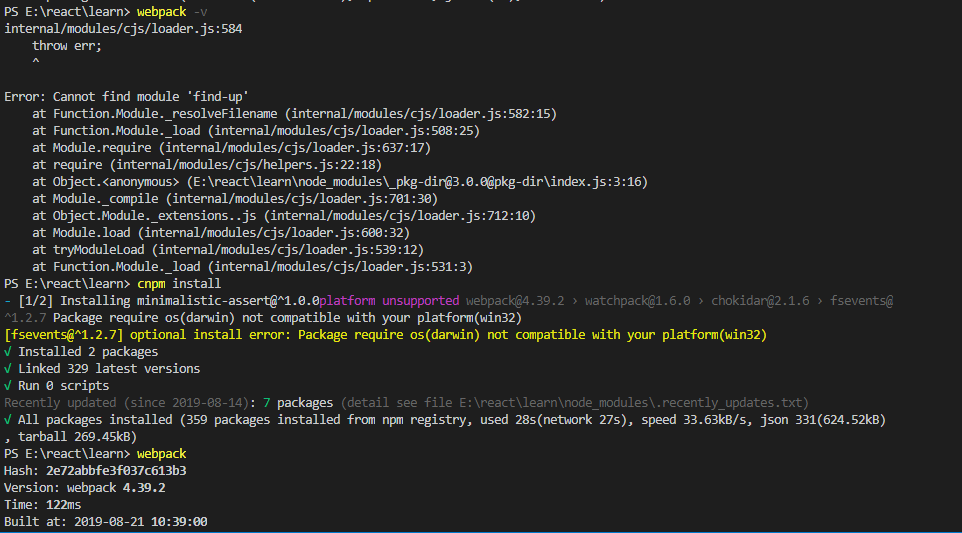The width and height of the screenshot is (962, 533).
Task: Click the 'at Module._compile' stack trace line
Action: click(x=235, y=199)
